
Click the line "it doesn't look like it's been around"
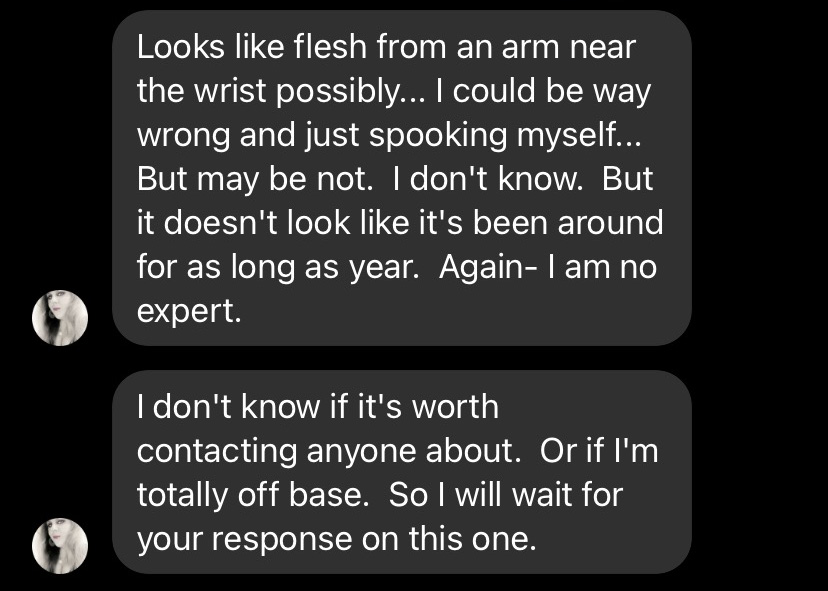(399, 222)
